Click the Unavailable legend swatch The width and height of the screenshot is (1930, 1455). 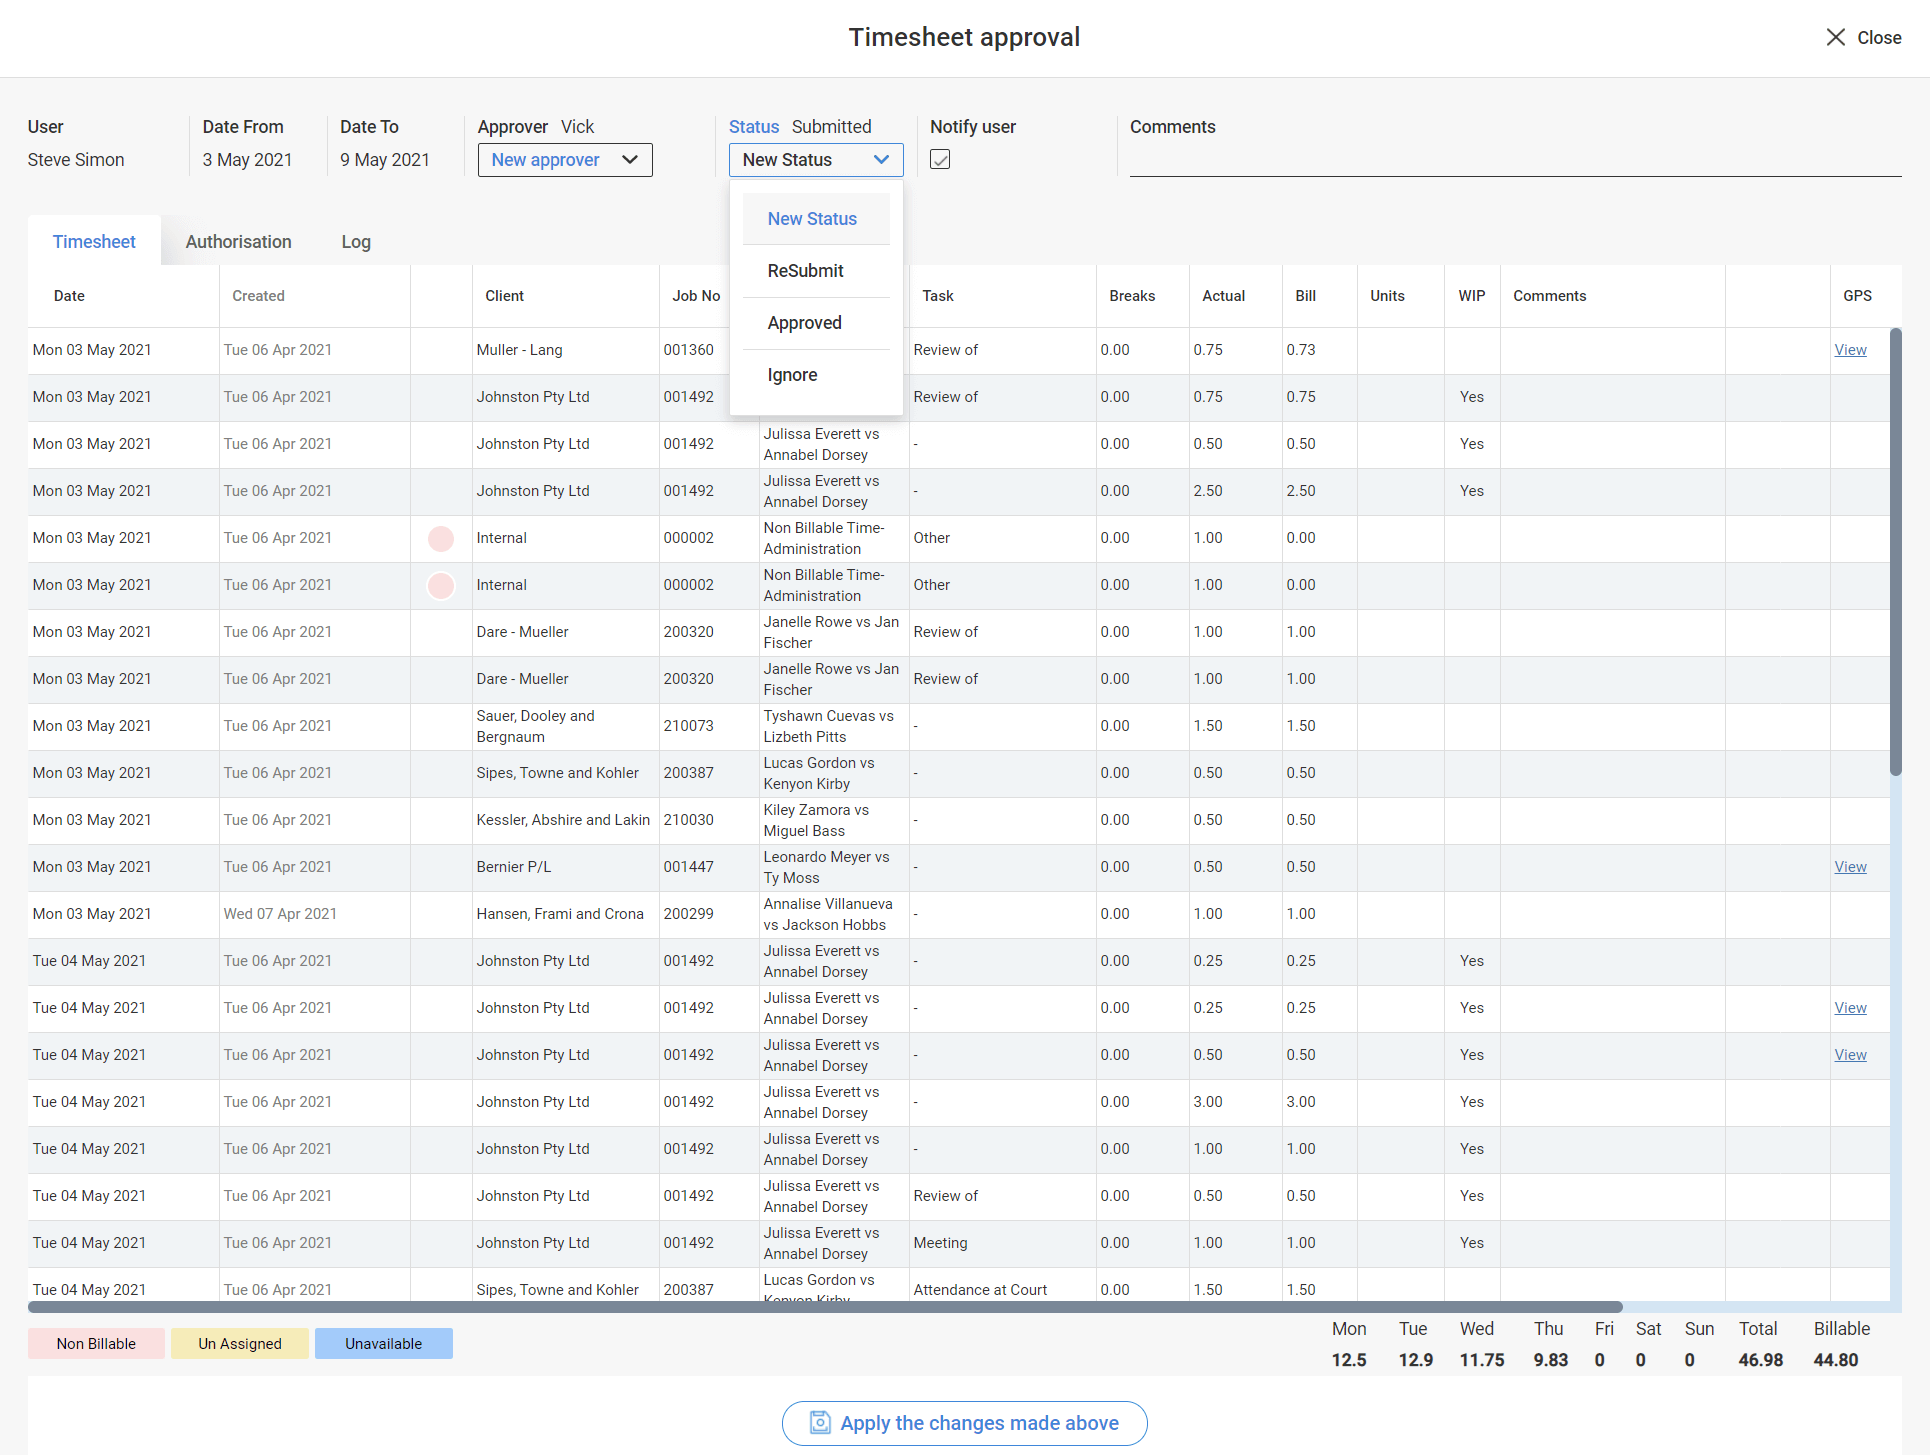384,1344
